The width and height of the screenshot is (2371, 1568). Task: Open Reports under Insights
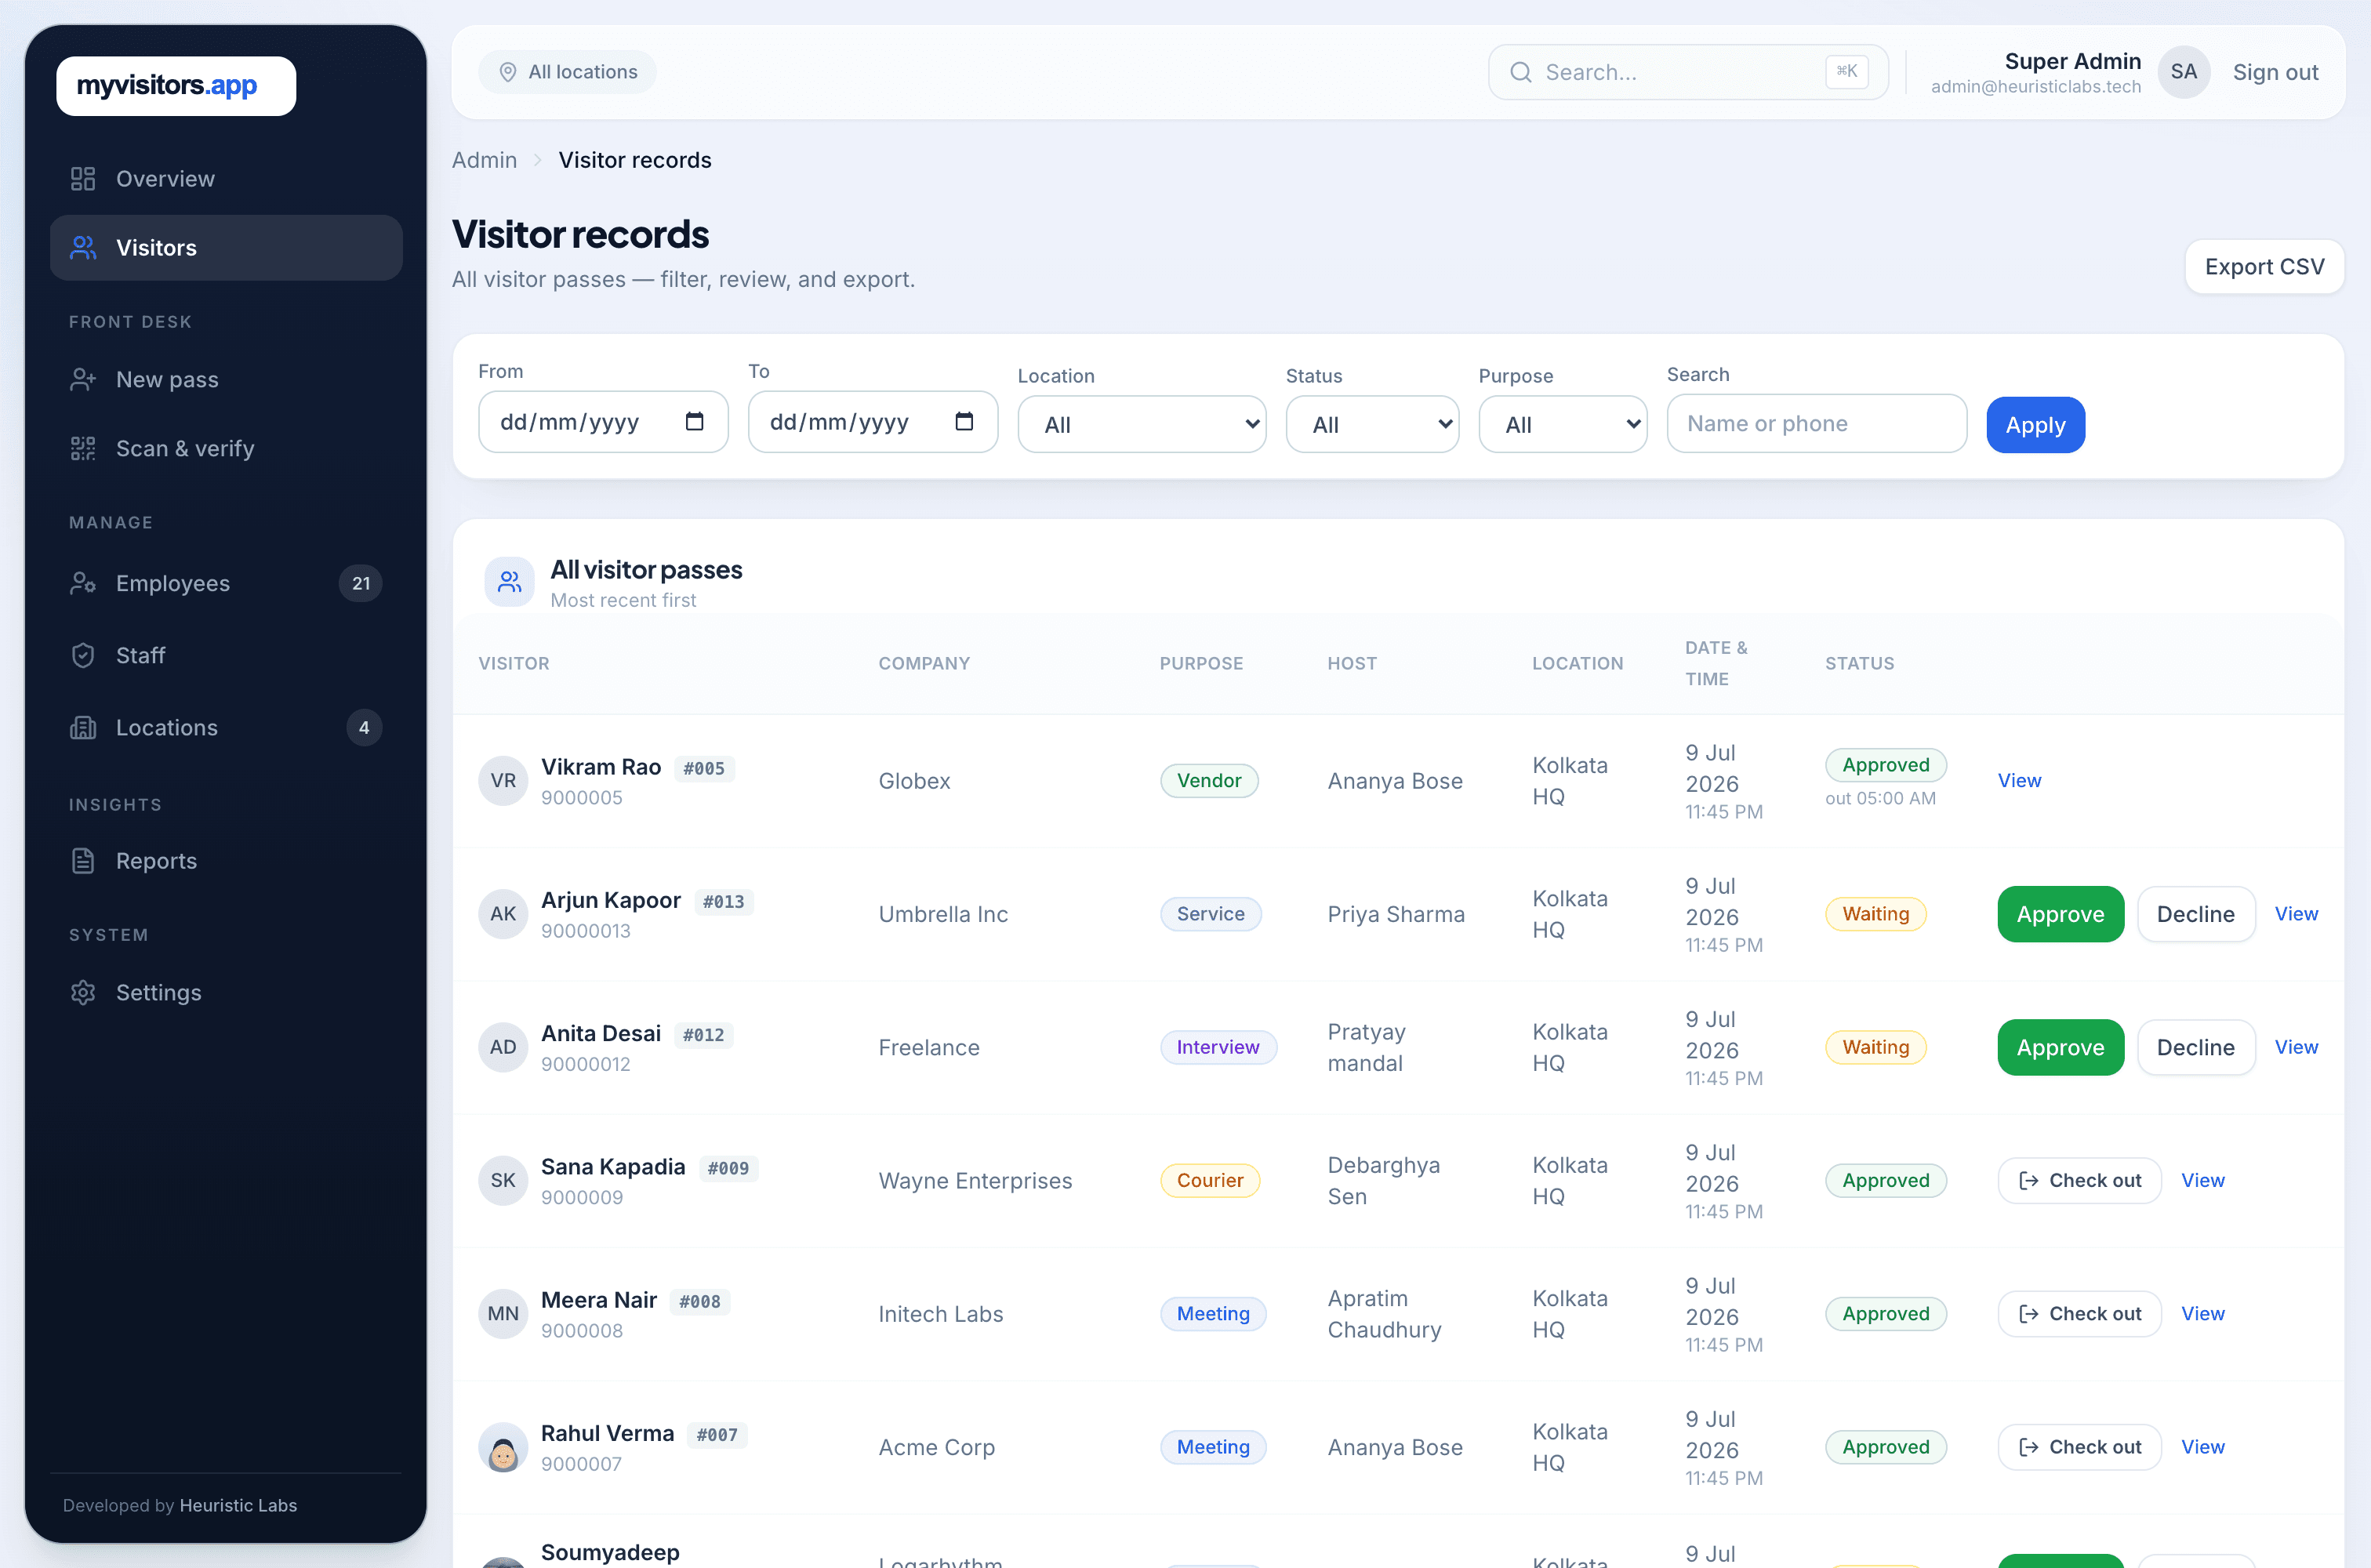[226, 861]
